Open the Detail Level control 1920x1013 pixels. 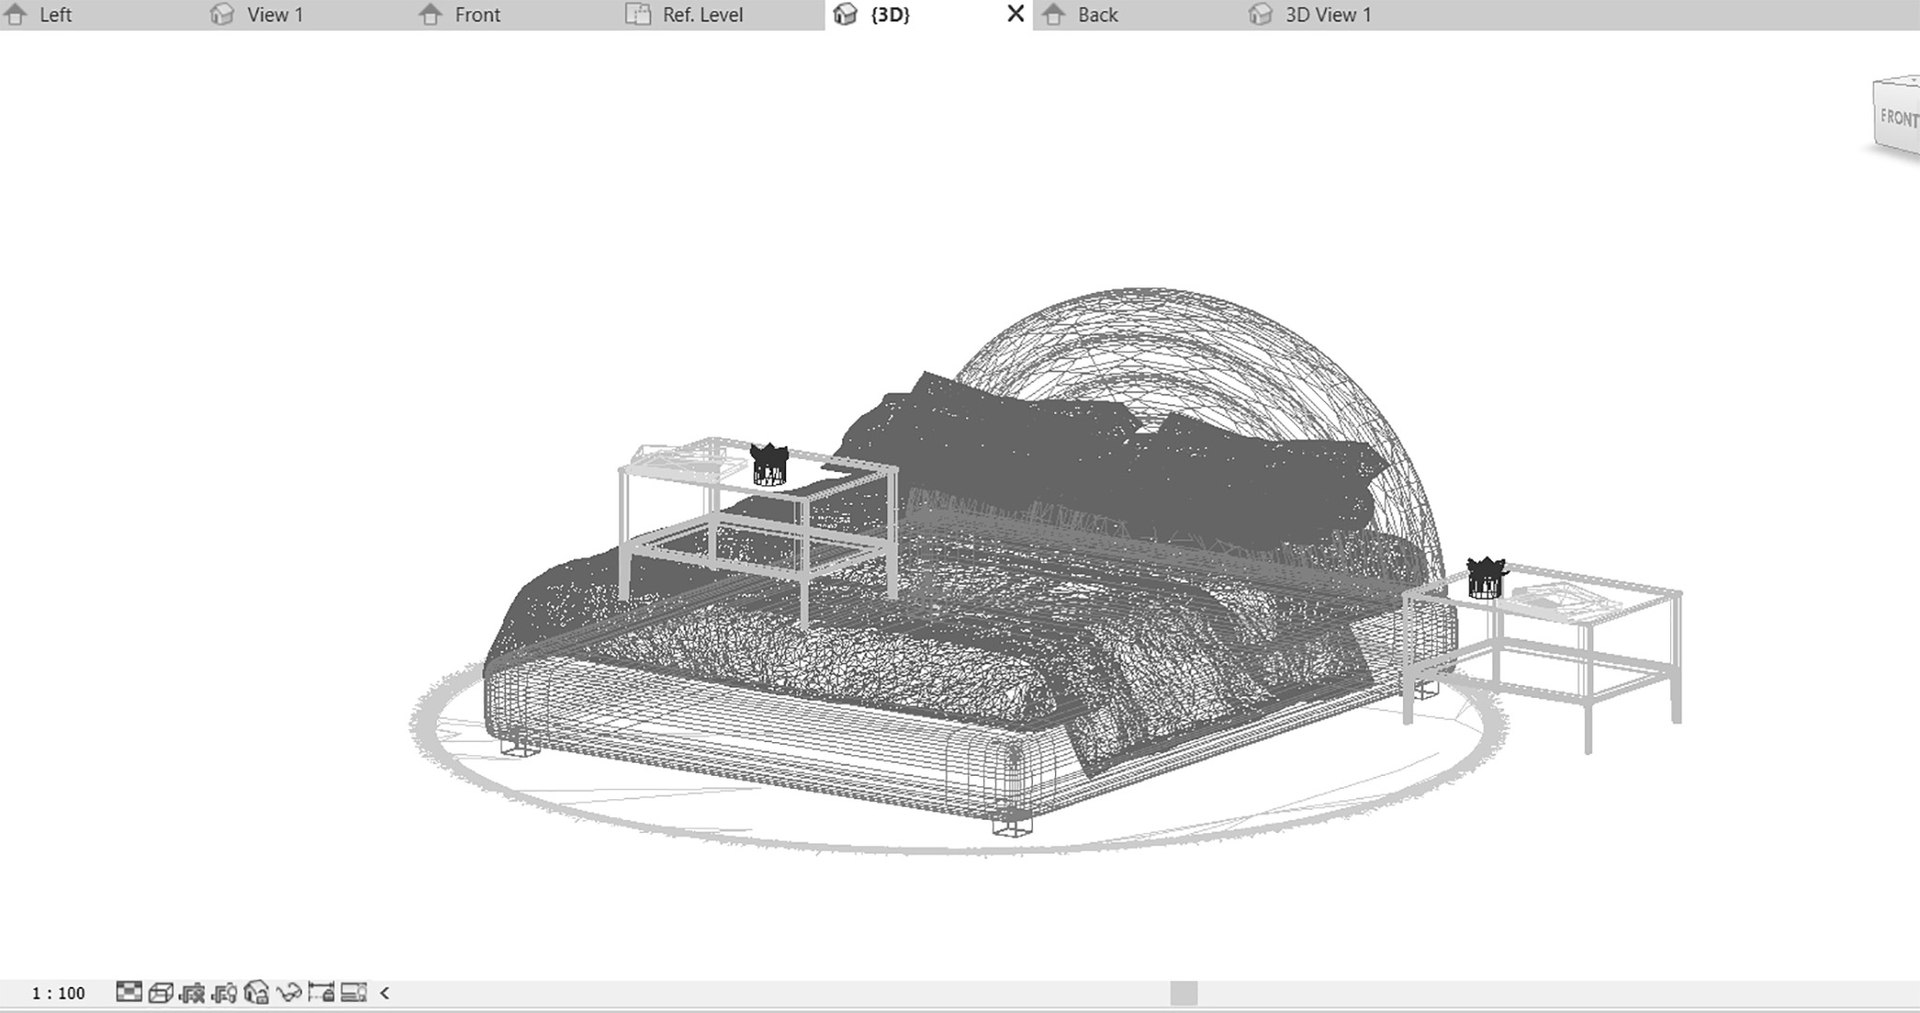(129, 992)
